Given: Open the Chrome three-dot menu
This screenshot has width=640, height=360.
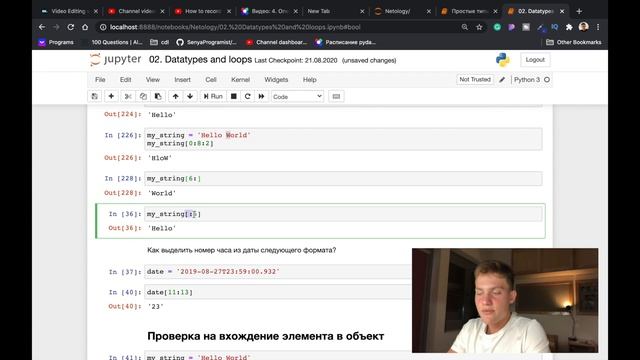Looking at the screenshot, I should [598, 27].
